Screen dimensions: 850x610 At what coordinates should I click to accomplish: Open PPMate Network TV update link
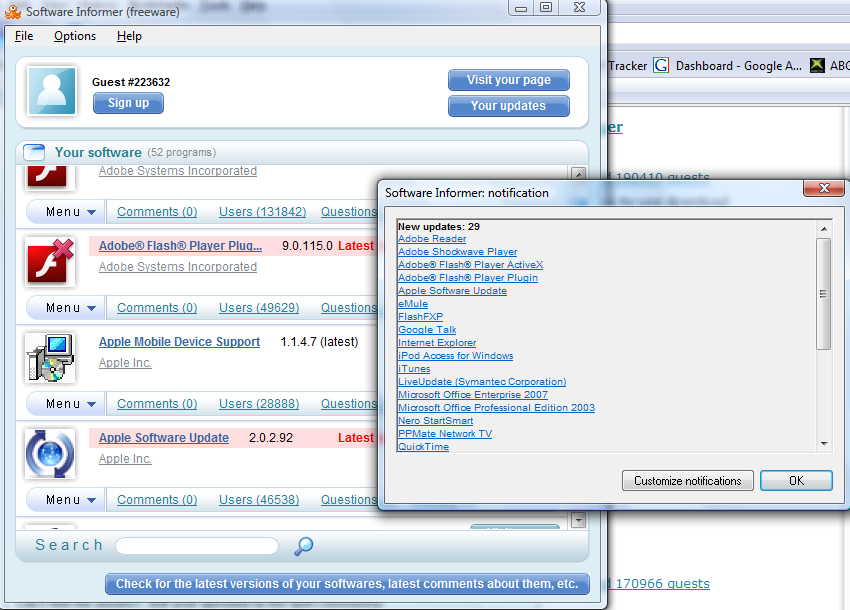click(x=445, y=434)
